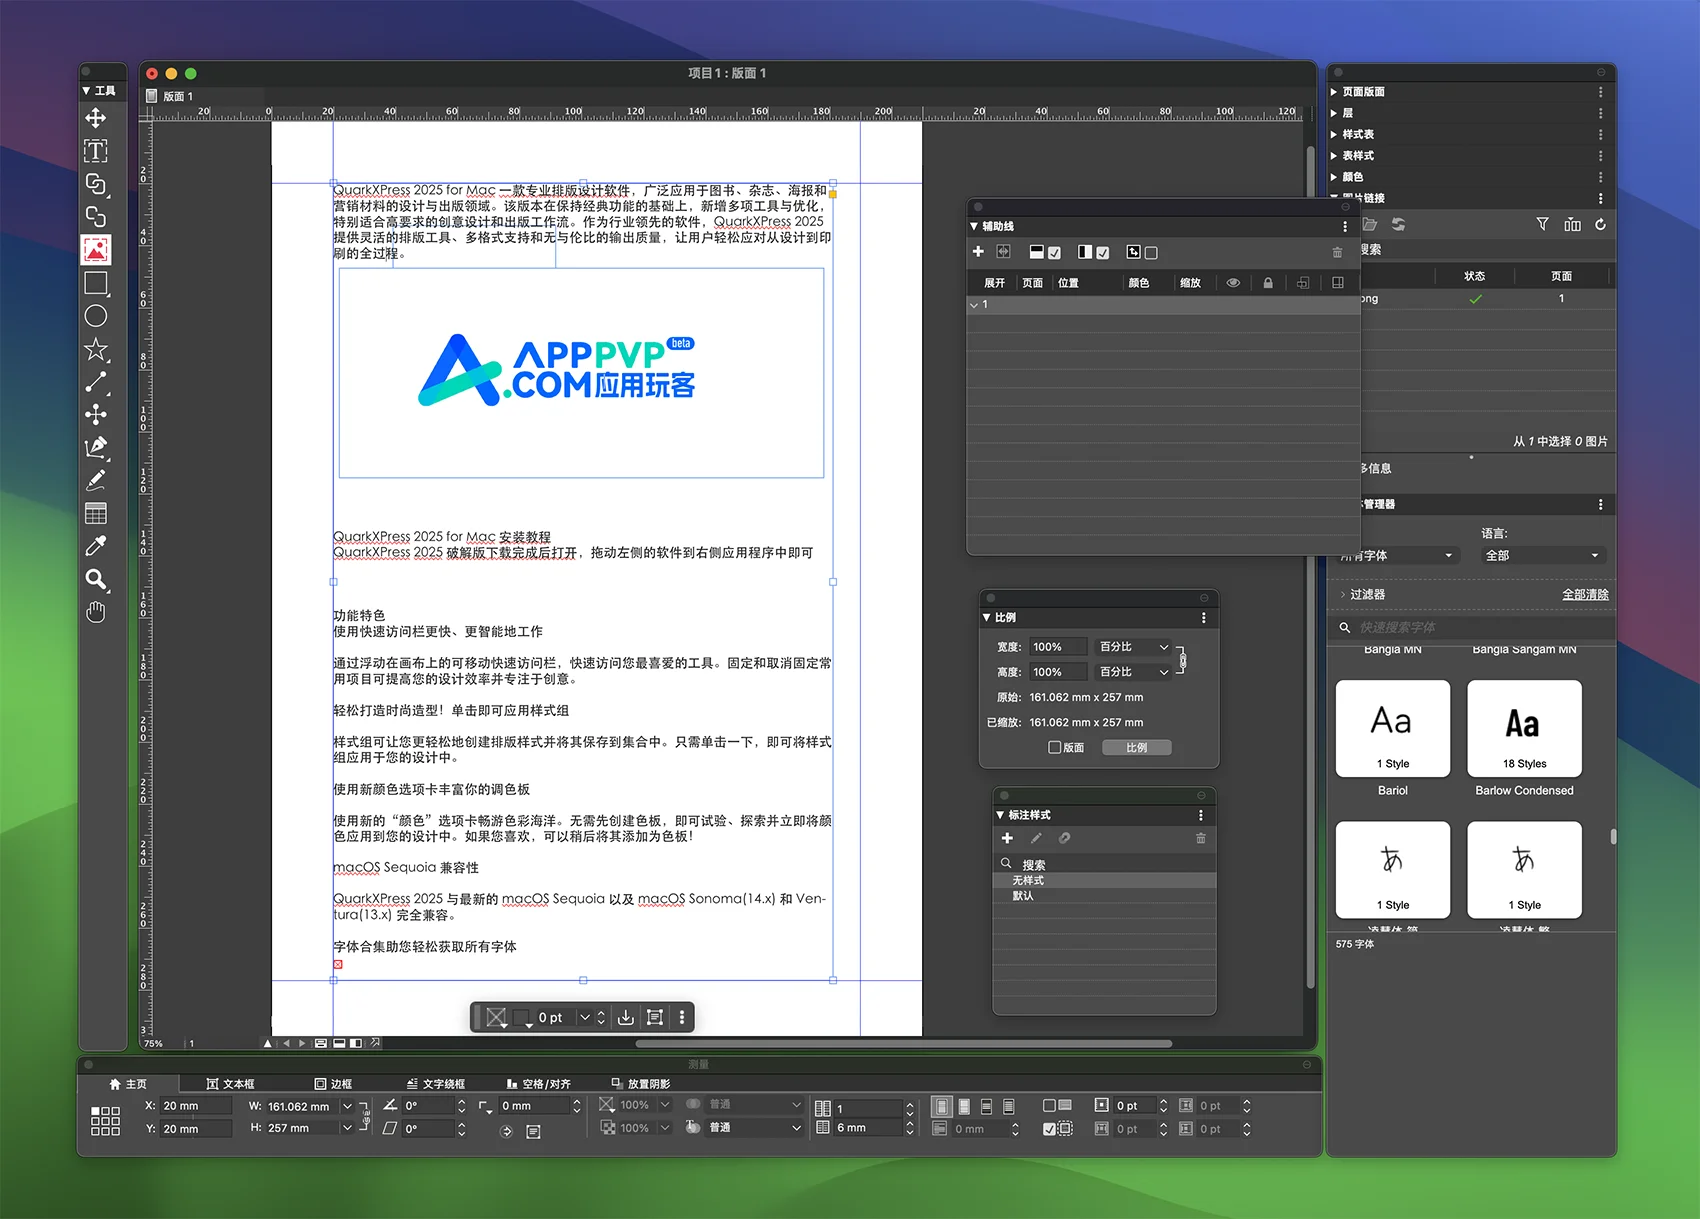This screenshot has width=1700, height=1219.
Task: Select the Pan hand tool
Action: pos(96,612)
